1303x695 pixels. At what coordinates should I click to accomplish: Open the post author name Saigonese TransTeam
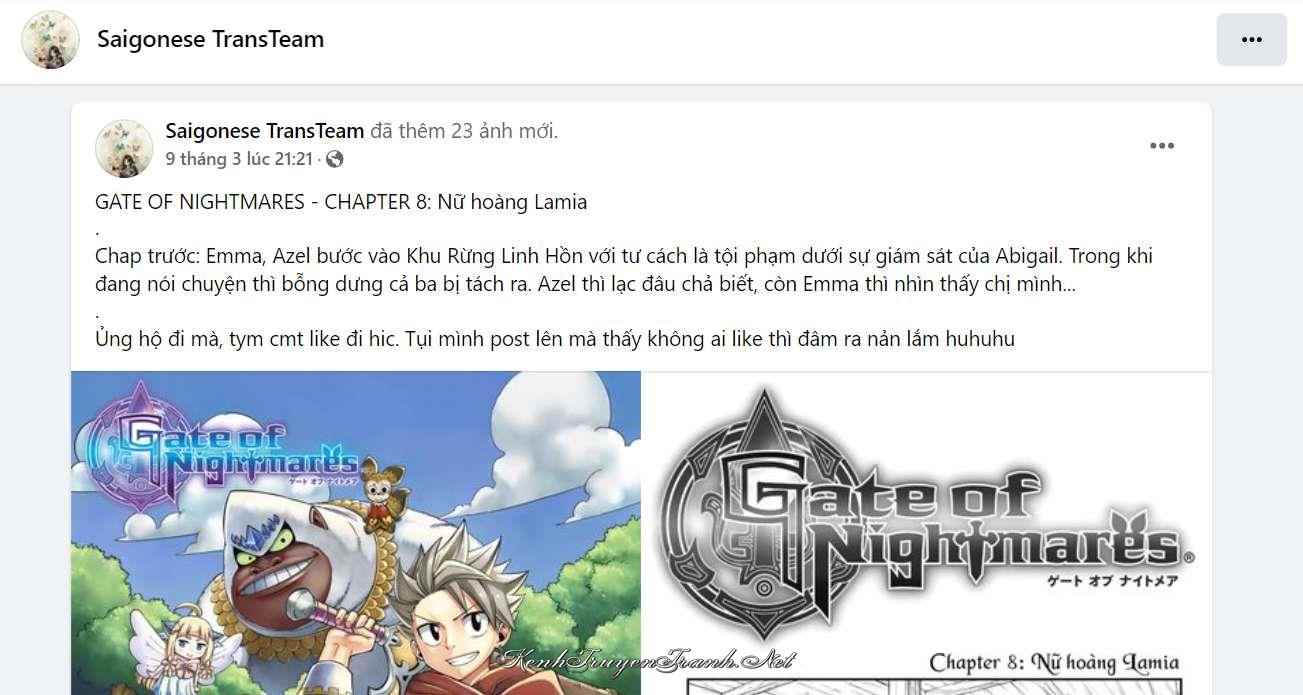click(x=264, y=131)
